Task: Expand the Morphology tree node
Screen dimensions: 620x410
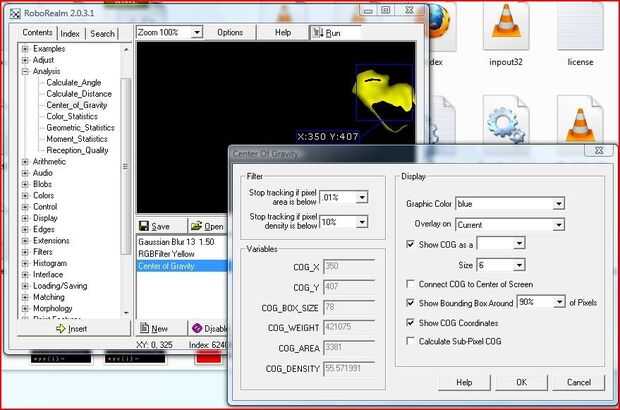Action: (25, 308)
